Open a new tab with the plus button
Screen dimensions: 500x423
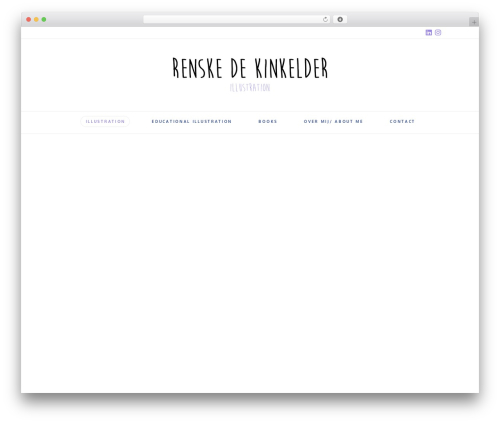click(x=474, y=22)
